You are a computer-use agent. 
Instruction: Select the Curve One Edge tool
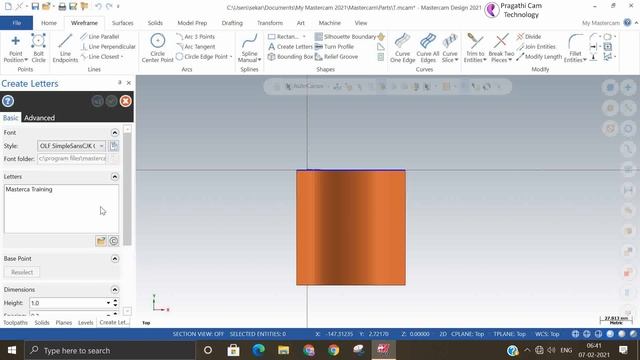click(402, 48)
